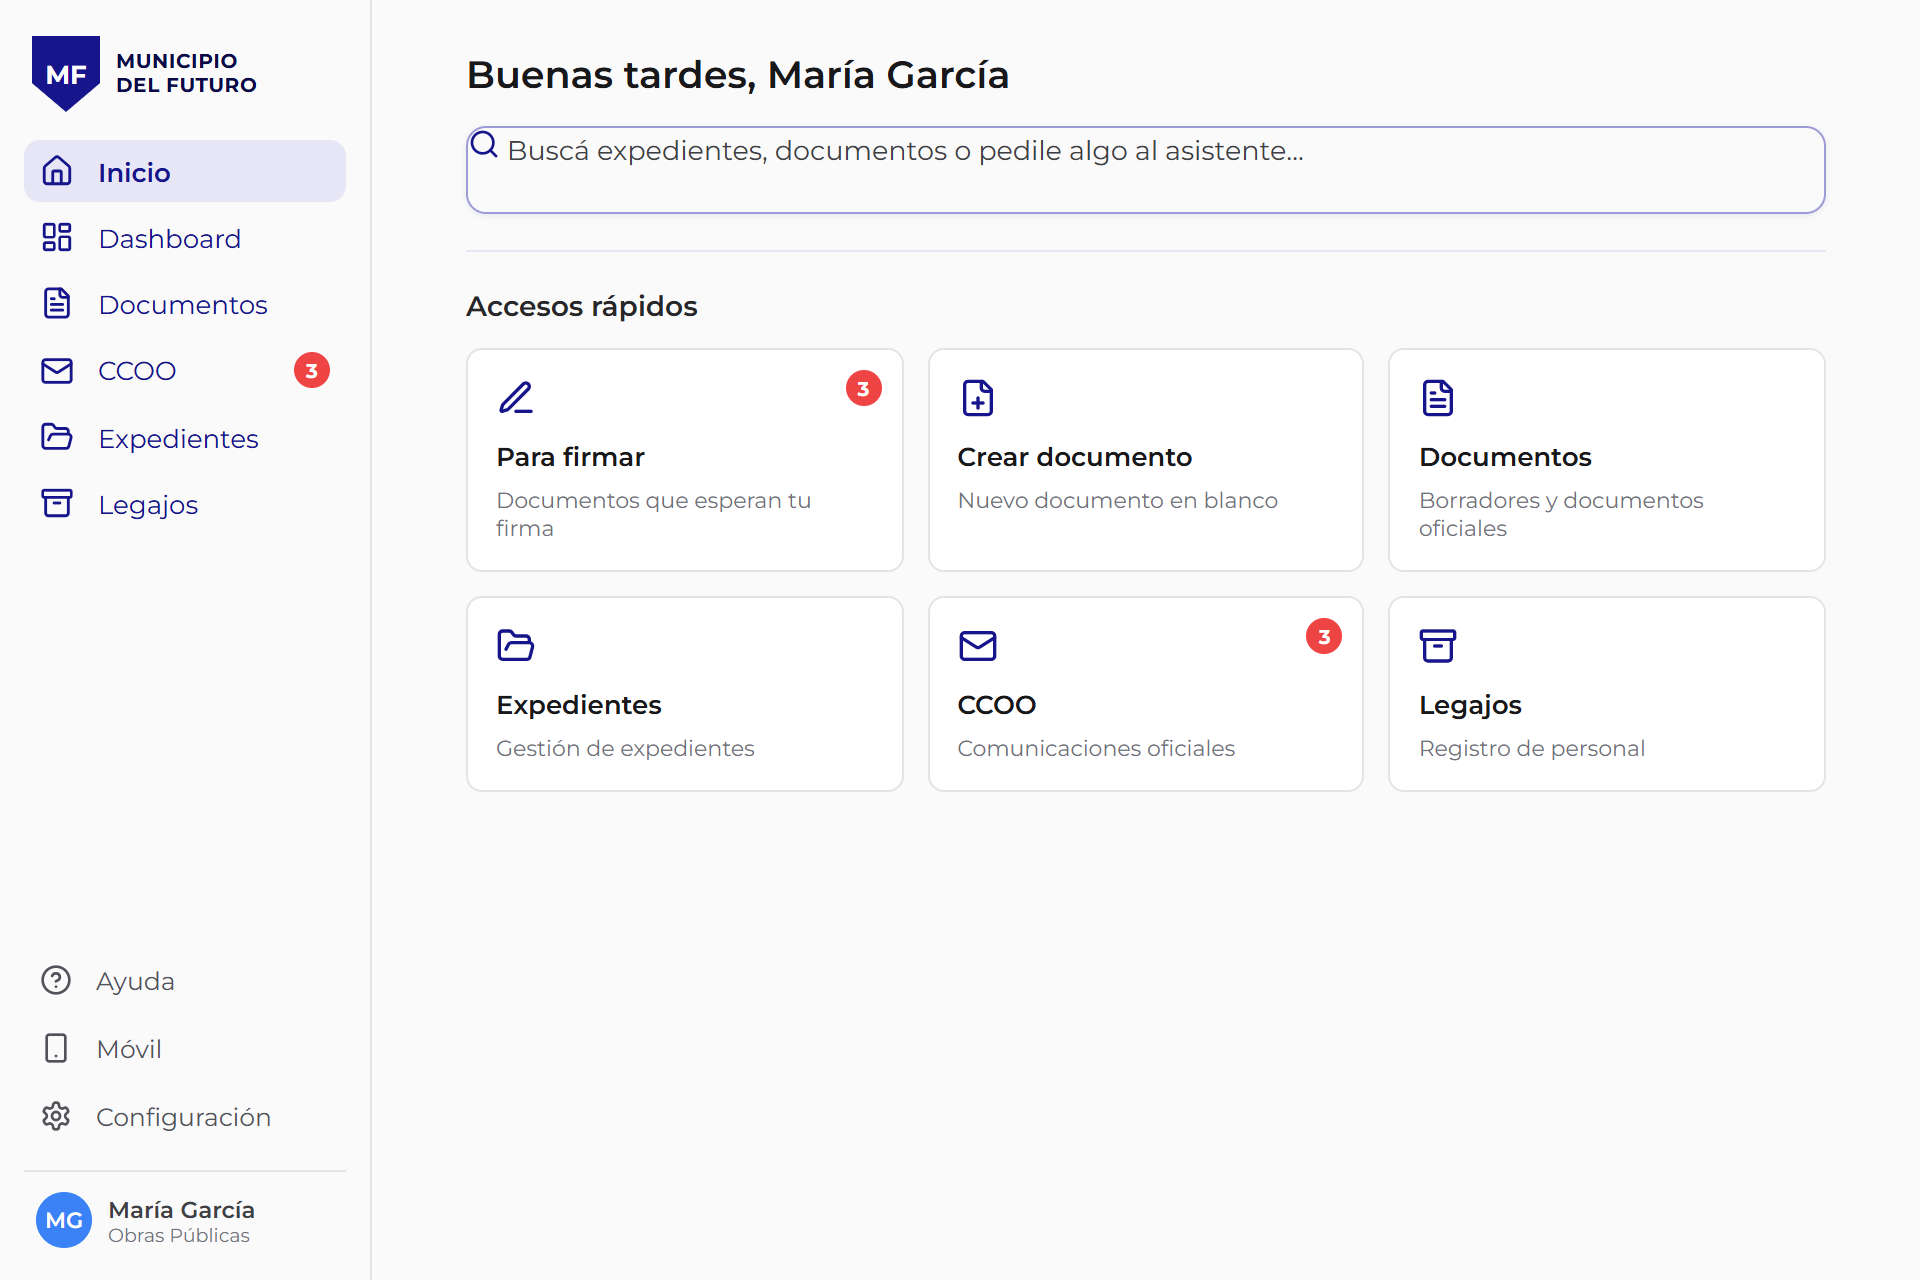The image size is (1920, 1280).
Task: Click the magnifier icon in search bar
Action: pyautogui.click(x=484, y=145)
